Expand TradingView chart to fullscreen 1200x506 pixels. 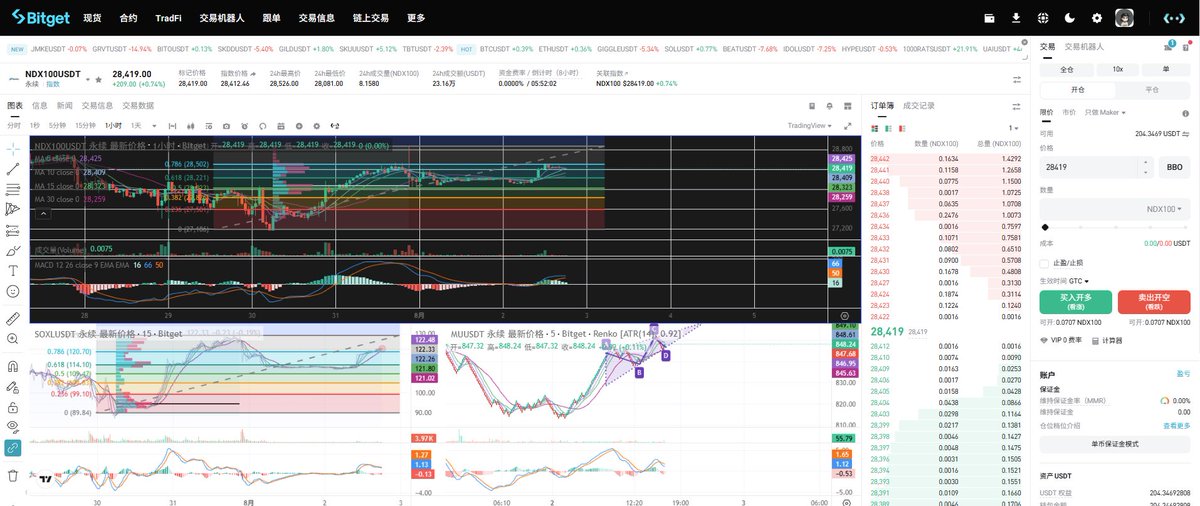click(850, 126)
